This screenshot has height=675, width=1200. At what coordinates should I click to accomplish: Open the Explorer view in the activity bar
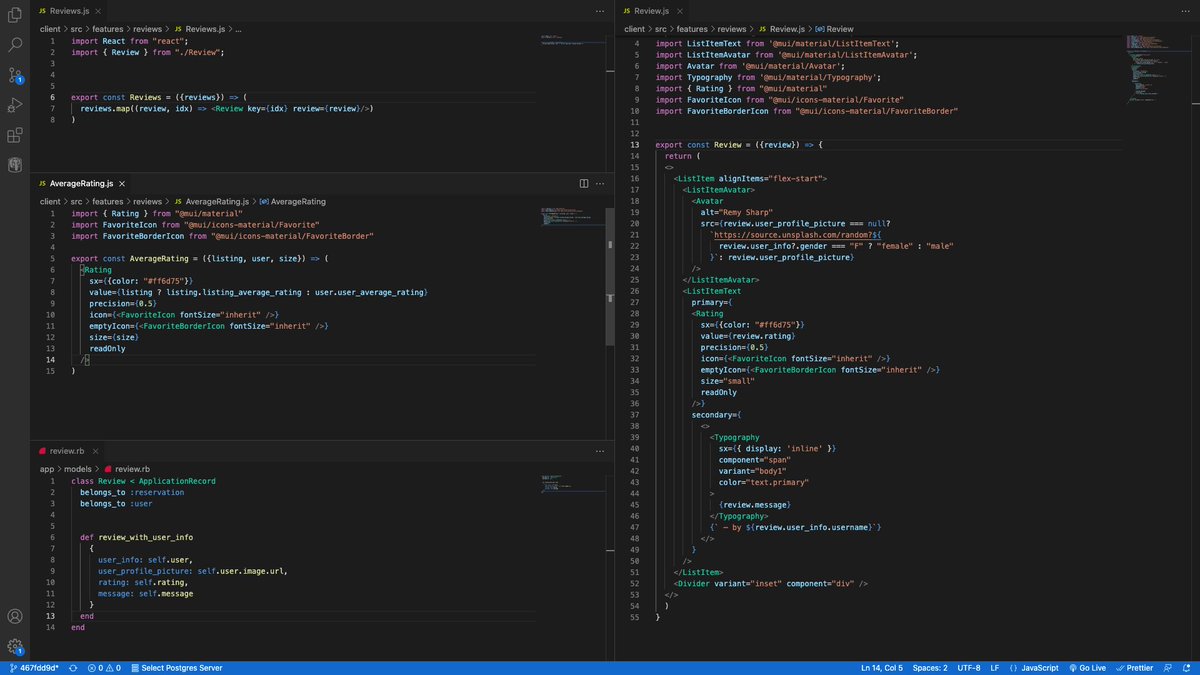tap(15, 15)
